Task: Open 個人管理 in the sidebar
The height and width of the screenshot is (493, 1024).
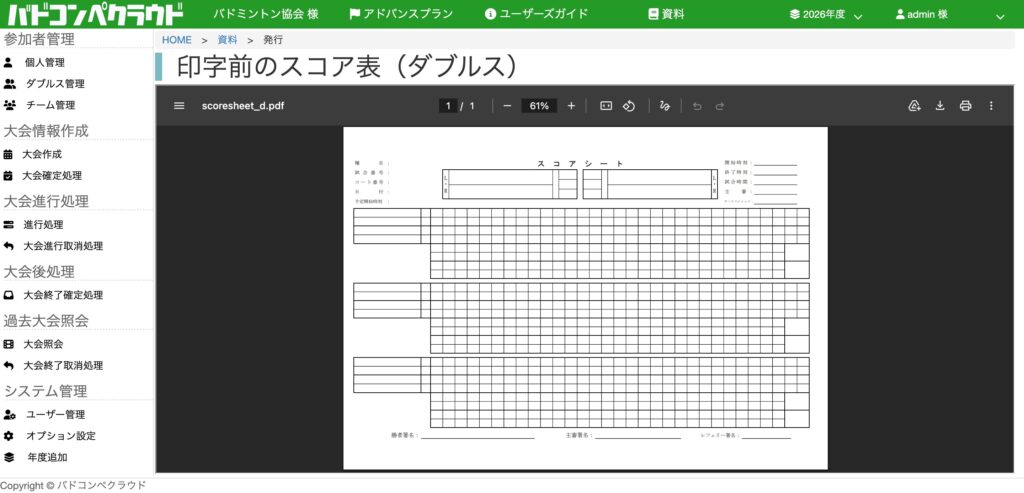Action: tap(44, 63)
